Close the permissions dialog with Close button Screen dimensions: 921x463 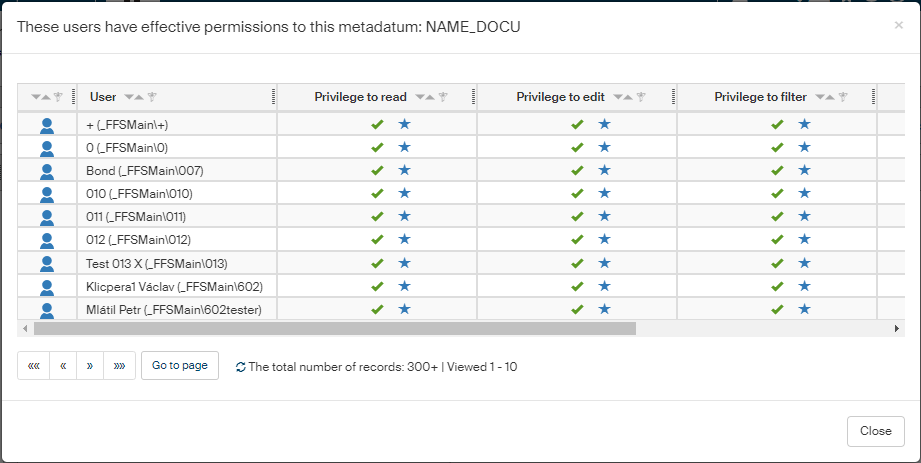[x=875, y=431]
